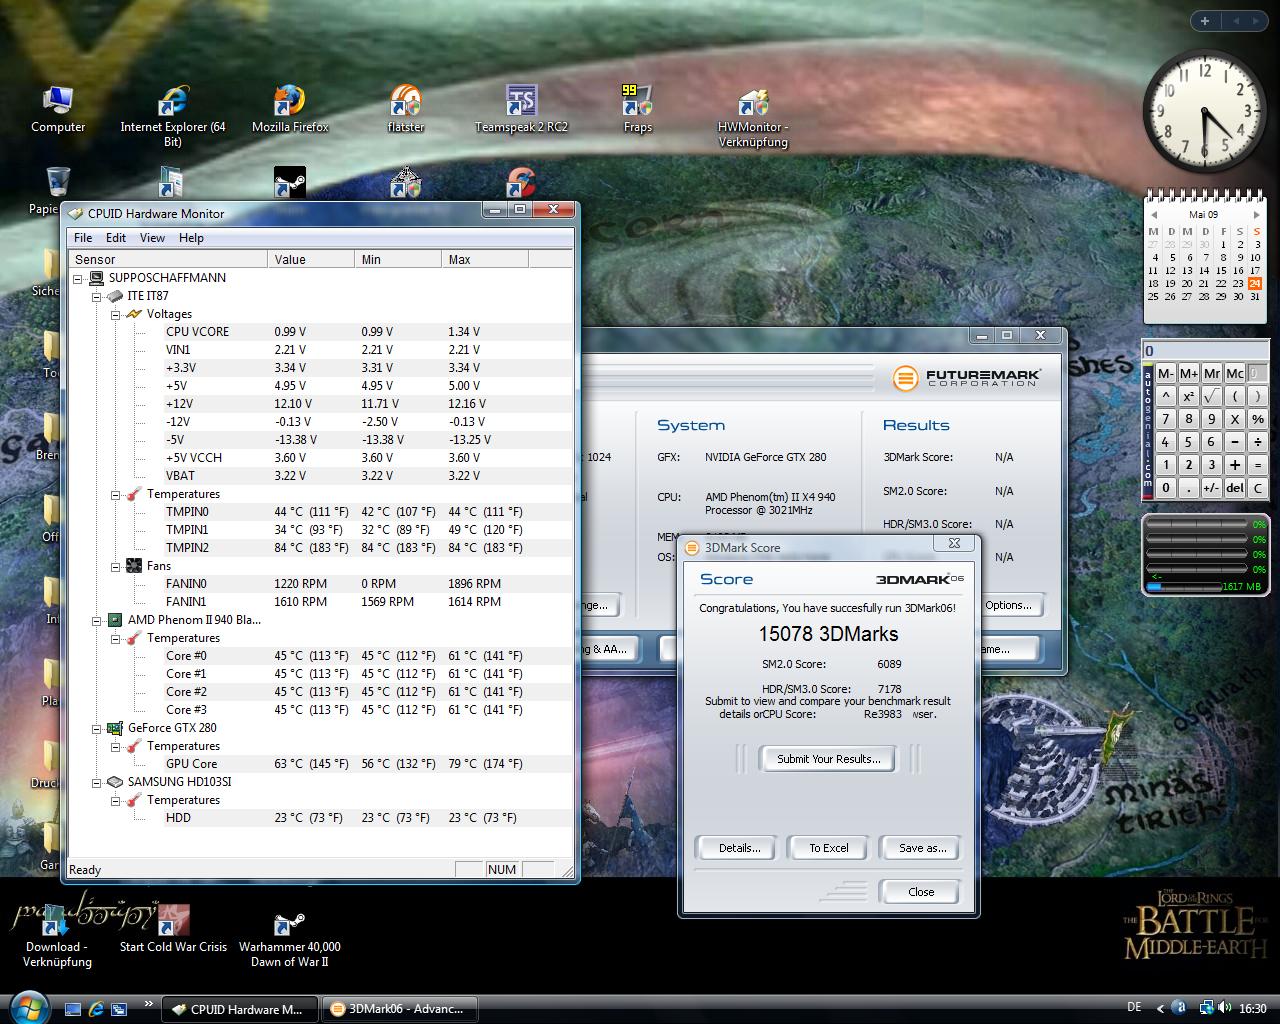
Task: Open the Fraps desktop icon
Action: tap(637, 109)
